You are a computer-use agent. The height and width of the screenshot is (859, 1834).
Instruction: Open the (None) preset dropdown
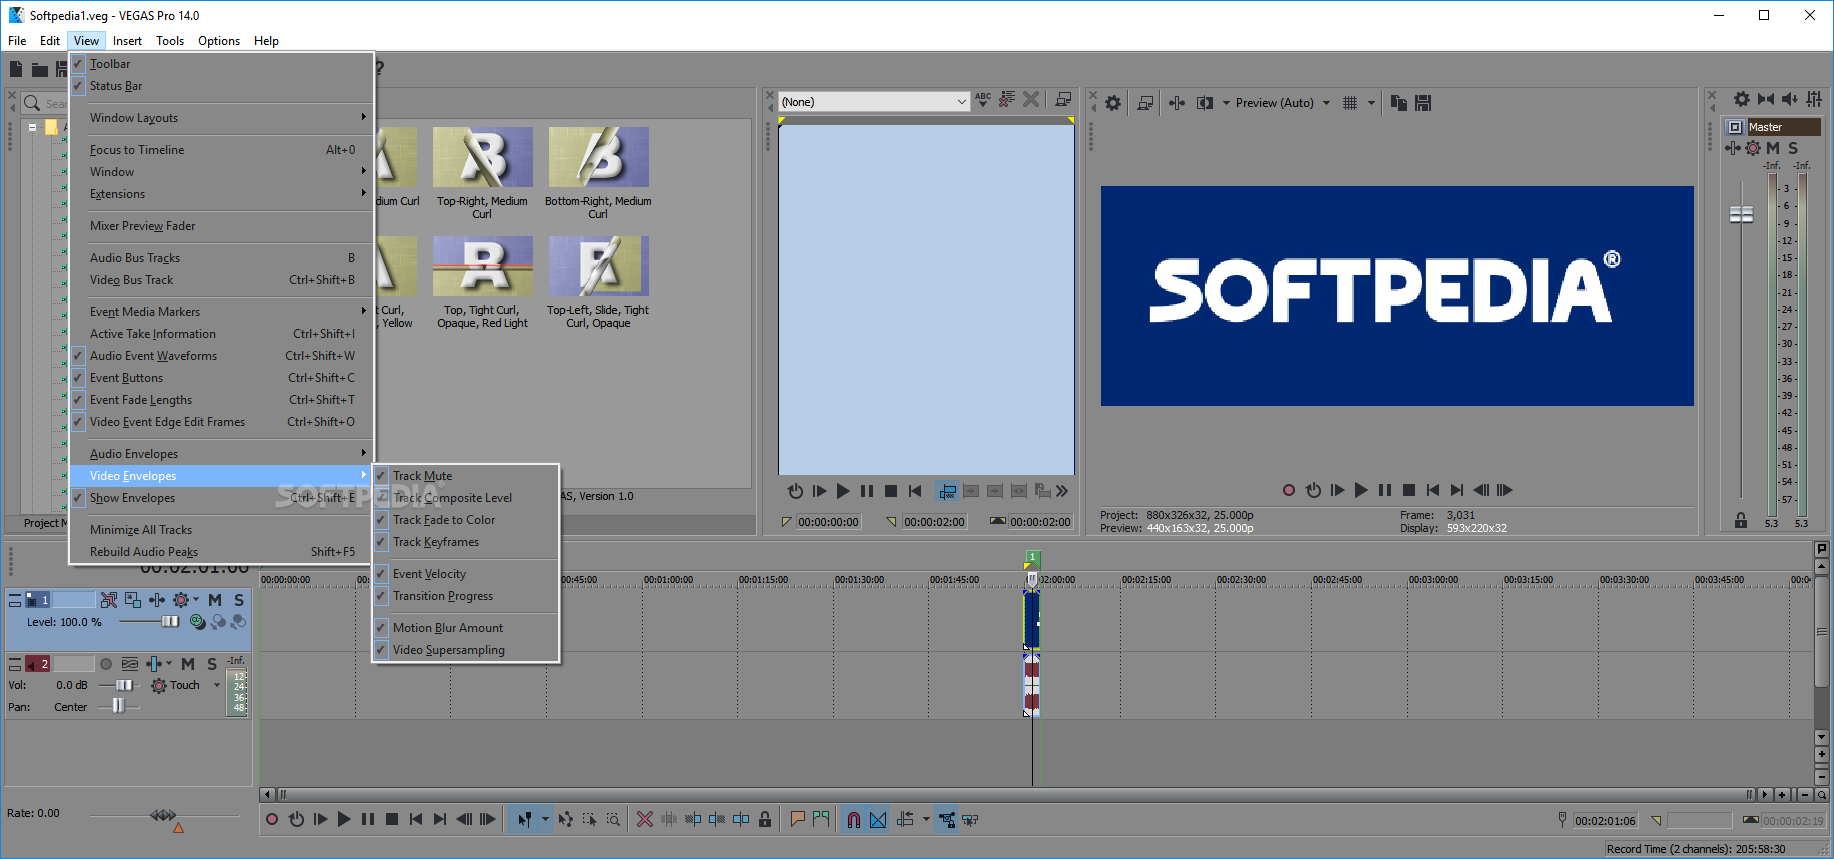874,102
